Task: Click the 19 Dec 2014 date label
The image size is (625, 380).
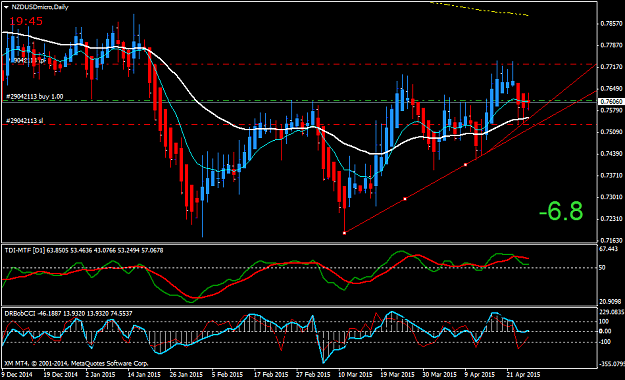Action: pos(61,374)
